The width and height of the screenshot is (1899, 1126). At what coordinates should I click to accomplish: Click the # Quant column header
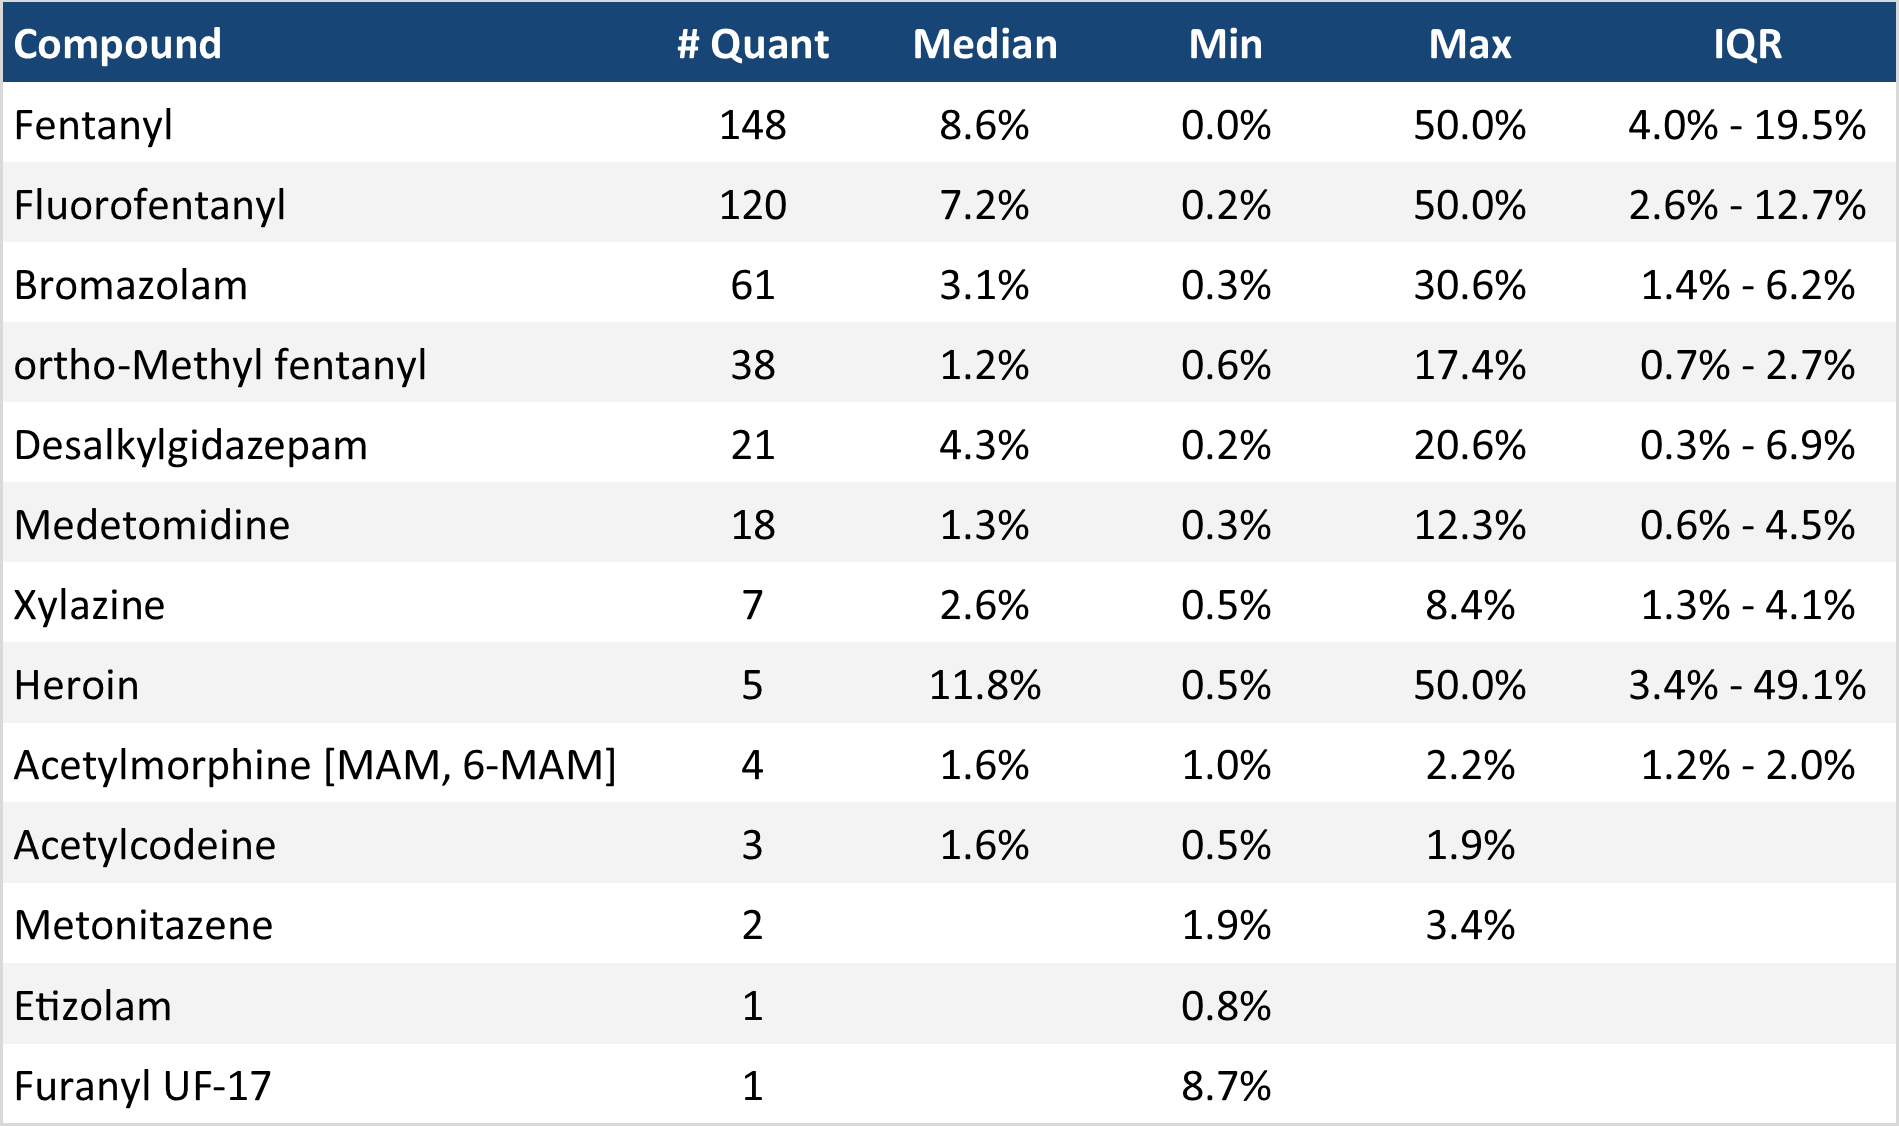coord(753,44)
